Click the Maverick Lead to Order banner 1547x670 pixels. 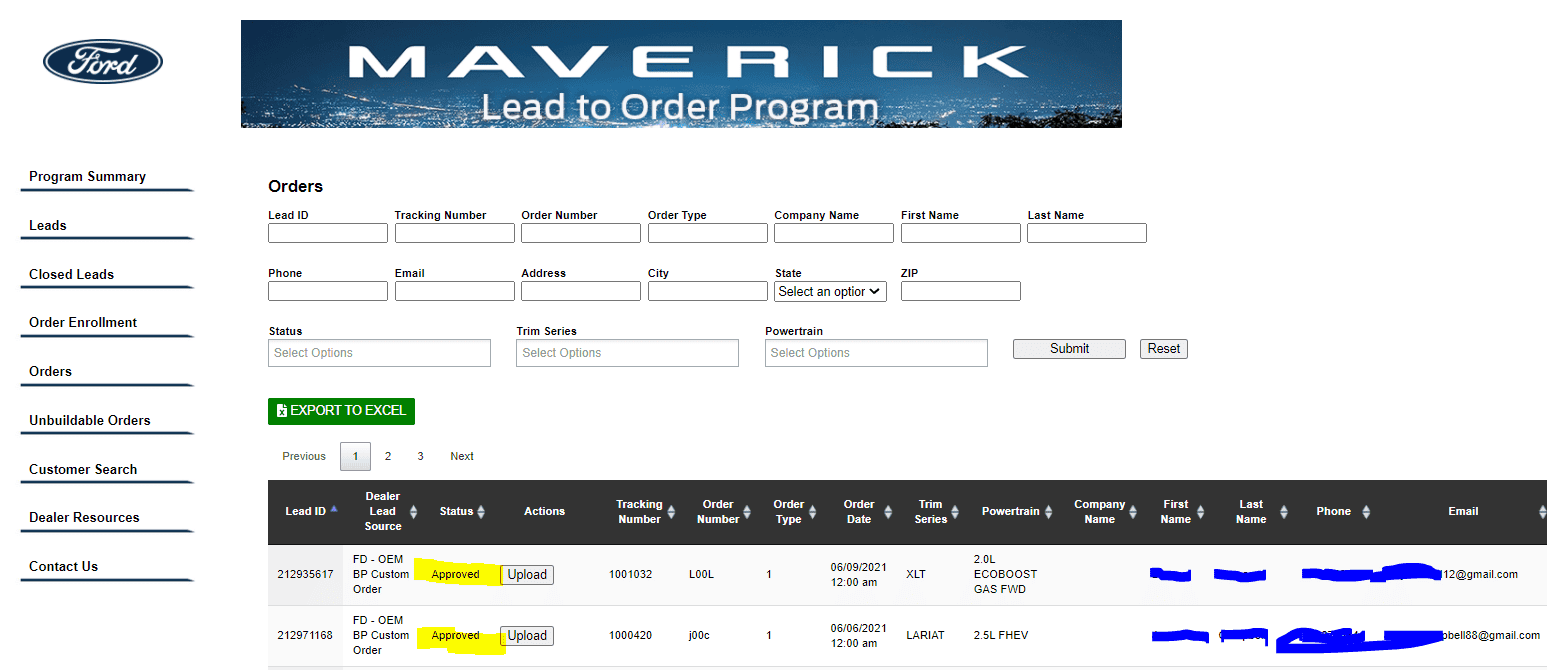[x=681, y=74]
